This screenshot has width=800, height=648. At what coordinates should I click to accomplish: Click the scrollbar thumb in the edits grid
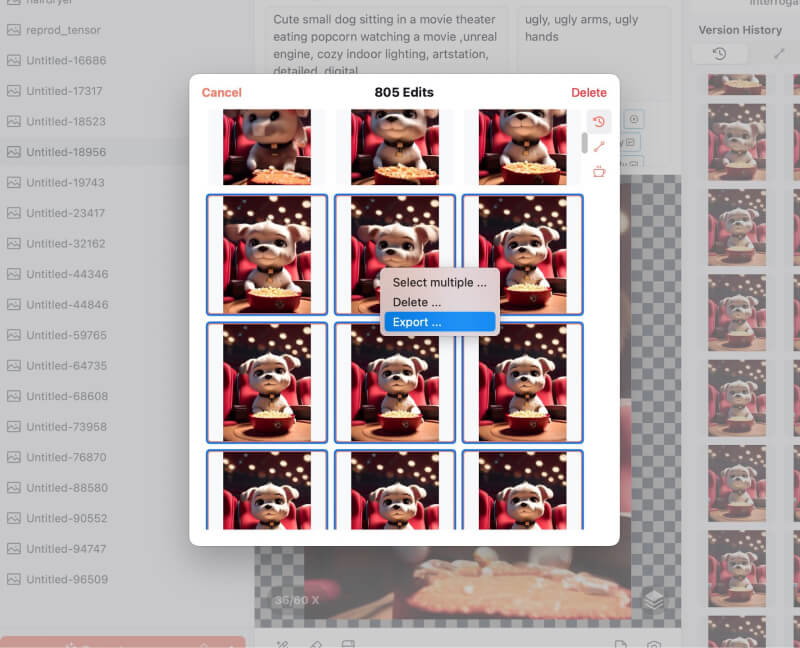(x=585, y=142)
